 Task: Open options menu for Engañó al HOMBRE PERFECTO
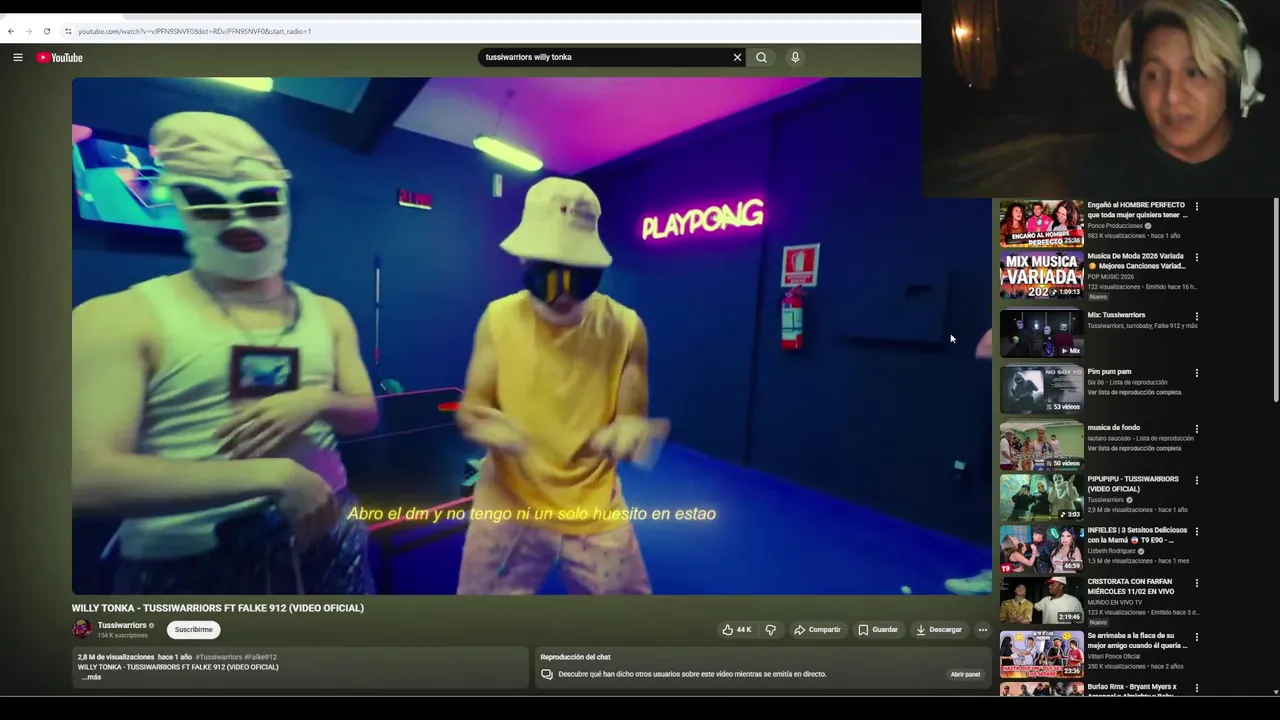[x=1197, y=207]
